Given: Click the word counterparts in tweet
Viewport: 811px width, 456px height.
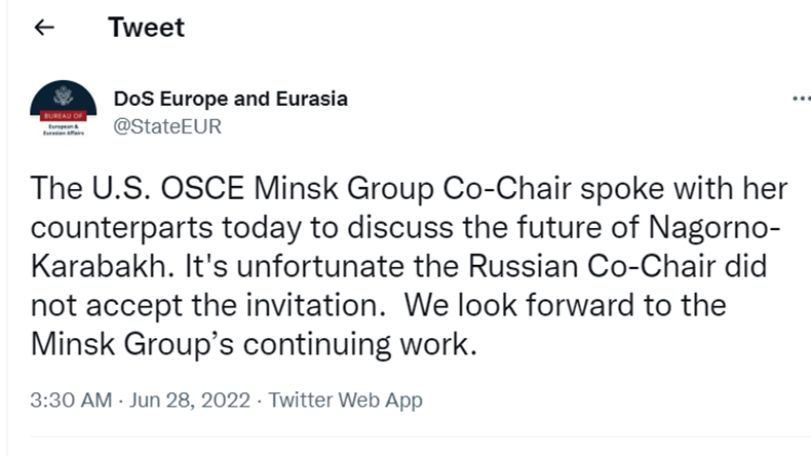Looking at the screenshot, I should [122, 229].
